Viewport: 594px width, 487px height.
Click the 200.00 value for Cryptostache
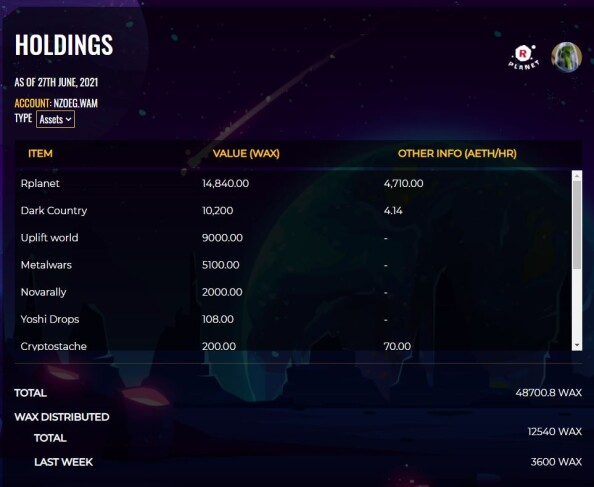click(x=219, y=346)
